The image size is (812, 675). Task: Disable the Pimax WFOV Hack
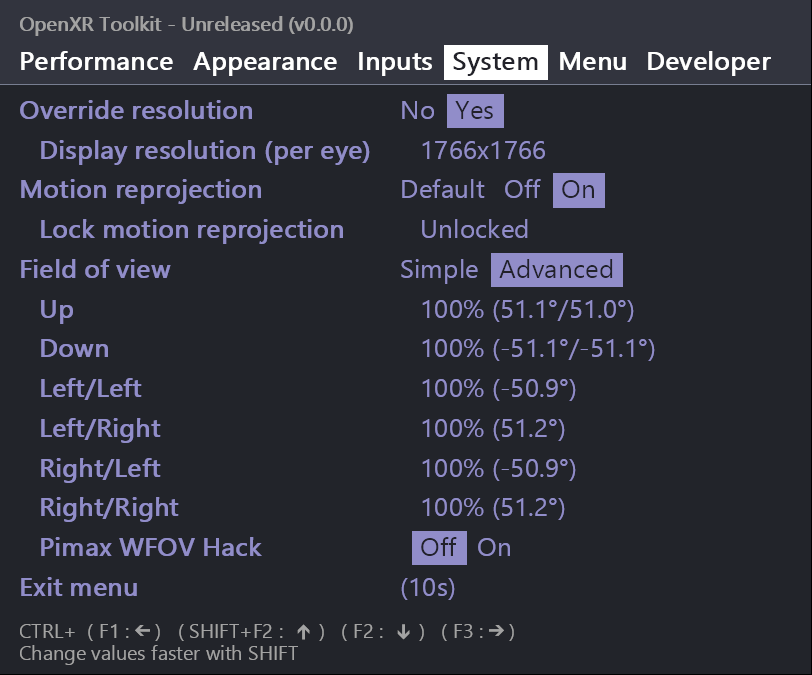pos(438,548)
